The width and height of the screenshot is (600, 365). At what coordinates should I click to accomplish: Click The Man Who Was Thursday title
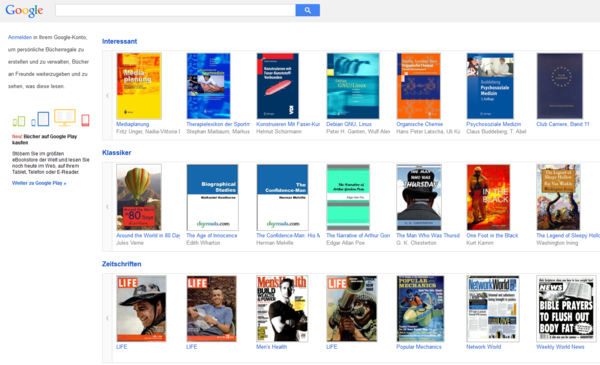(428, 235)
